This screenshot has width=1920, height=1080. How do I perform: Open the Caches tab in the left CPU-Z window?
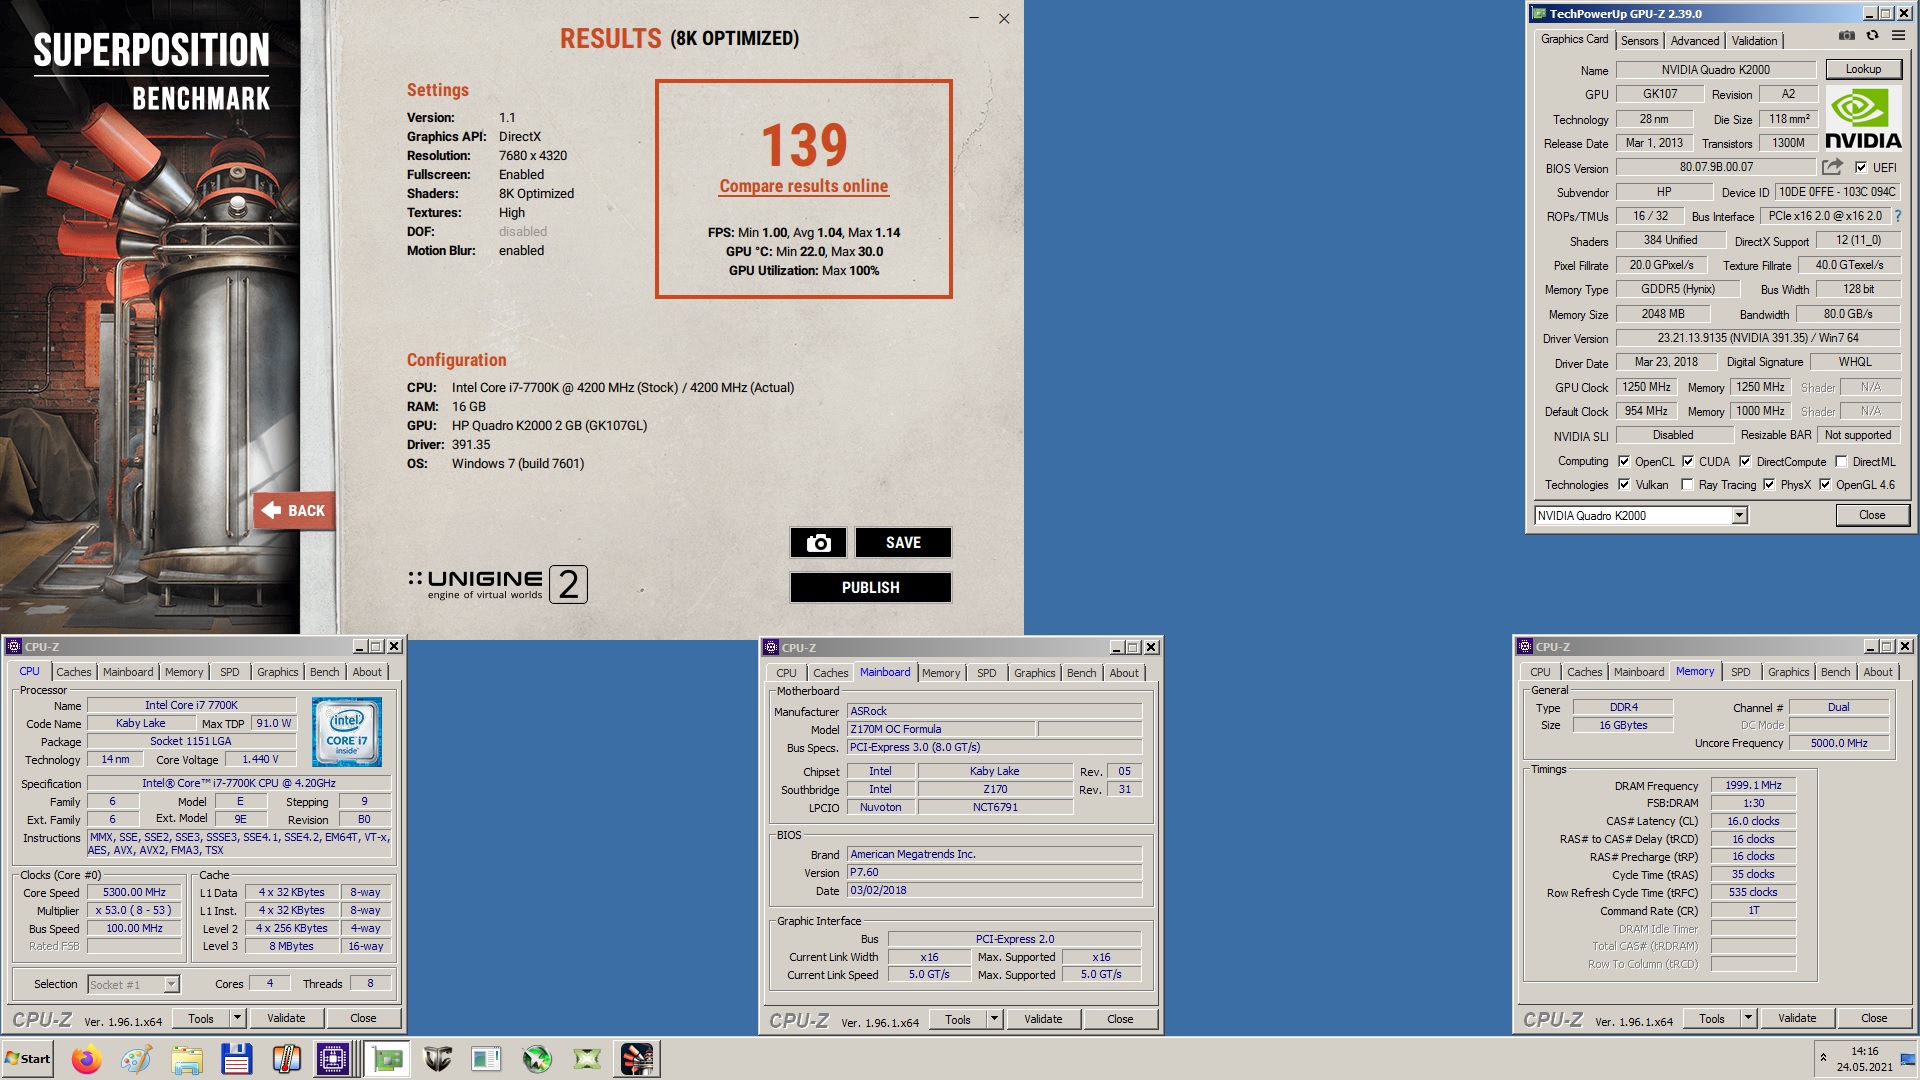73,672
